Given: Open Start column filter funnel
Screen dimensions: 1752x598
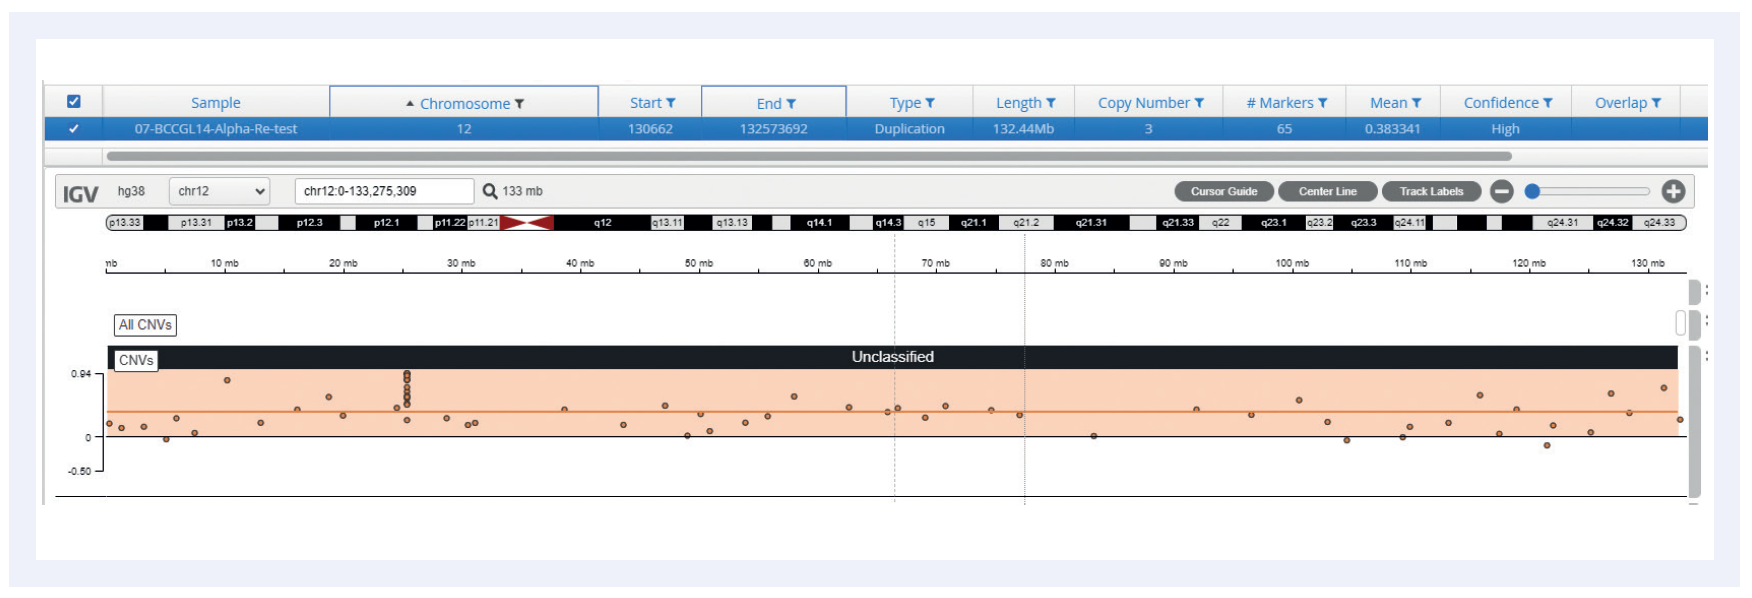Looking at the screenshot, I should click(x=671, y=103).
